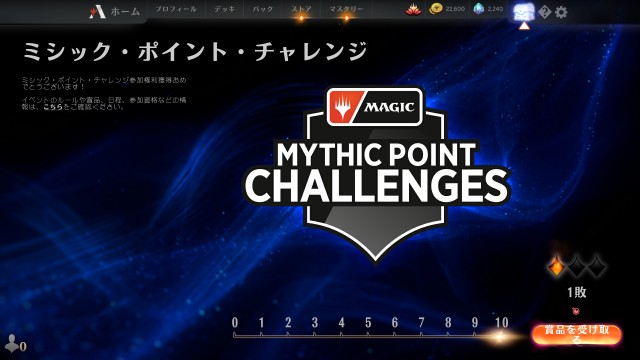Open the help question mark diamond
The width and height of the screenshot is (640, 360).
click(x=544, y=12)
